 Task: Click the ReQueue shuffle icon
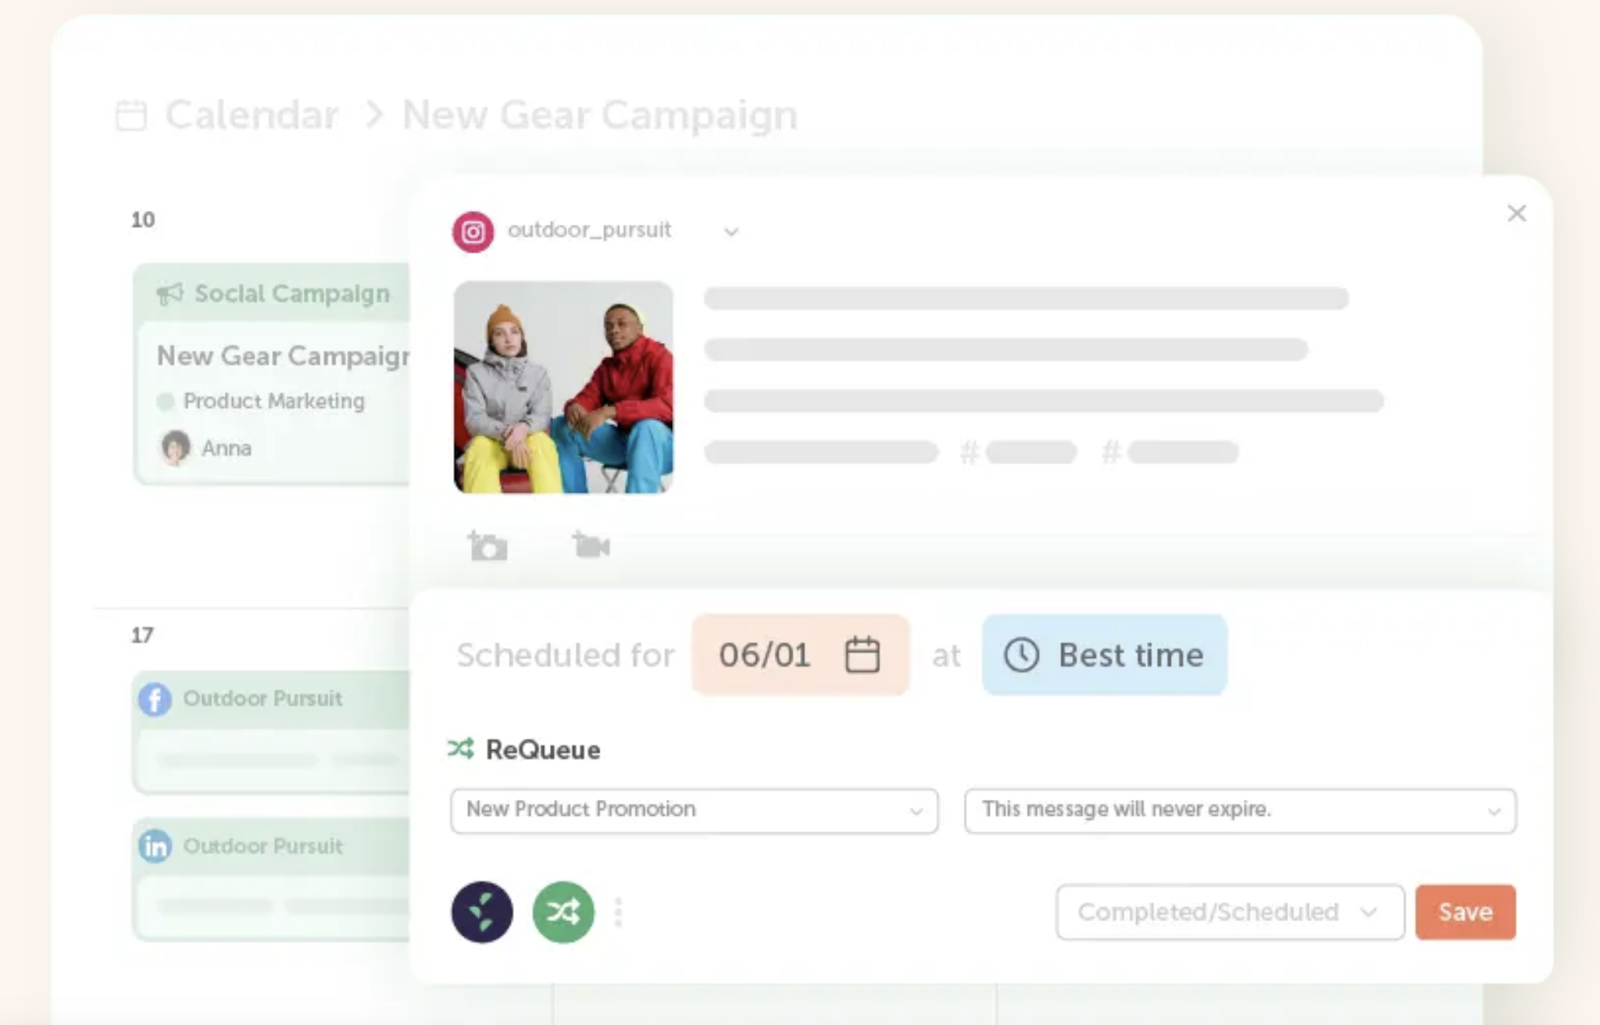(461, 748)
